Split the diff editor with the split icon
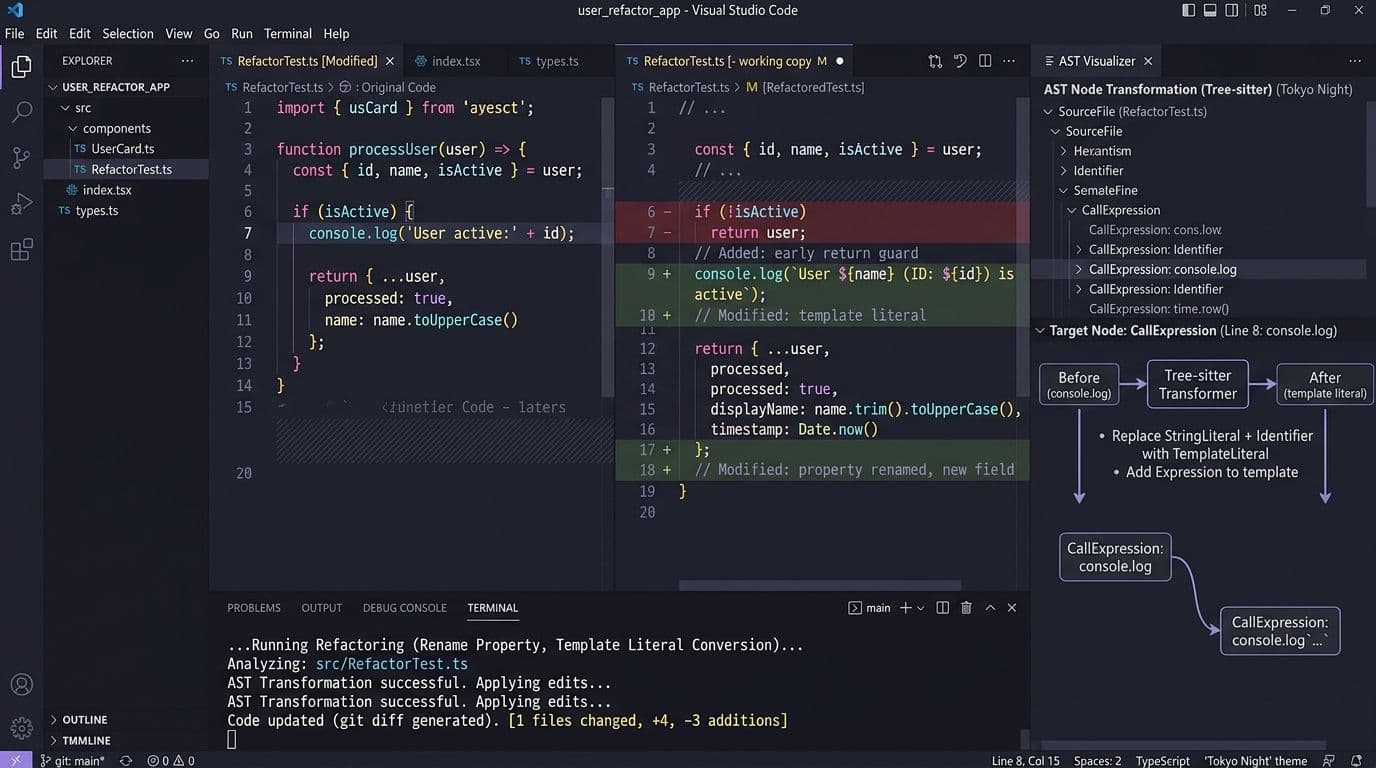This screenshot has height=768, width=1376. (x=985, y=61)
